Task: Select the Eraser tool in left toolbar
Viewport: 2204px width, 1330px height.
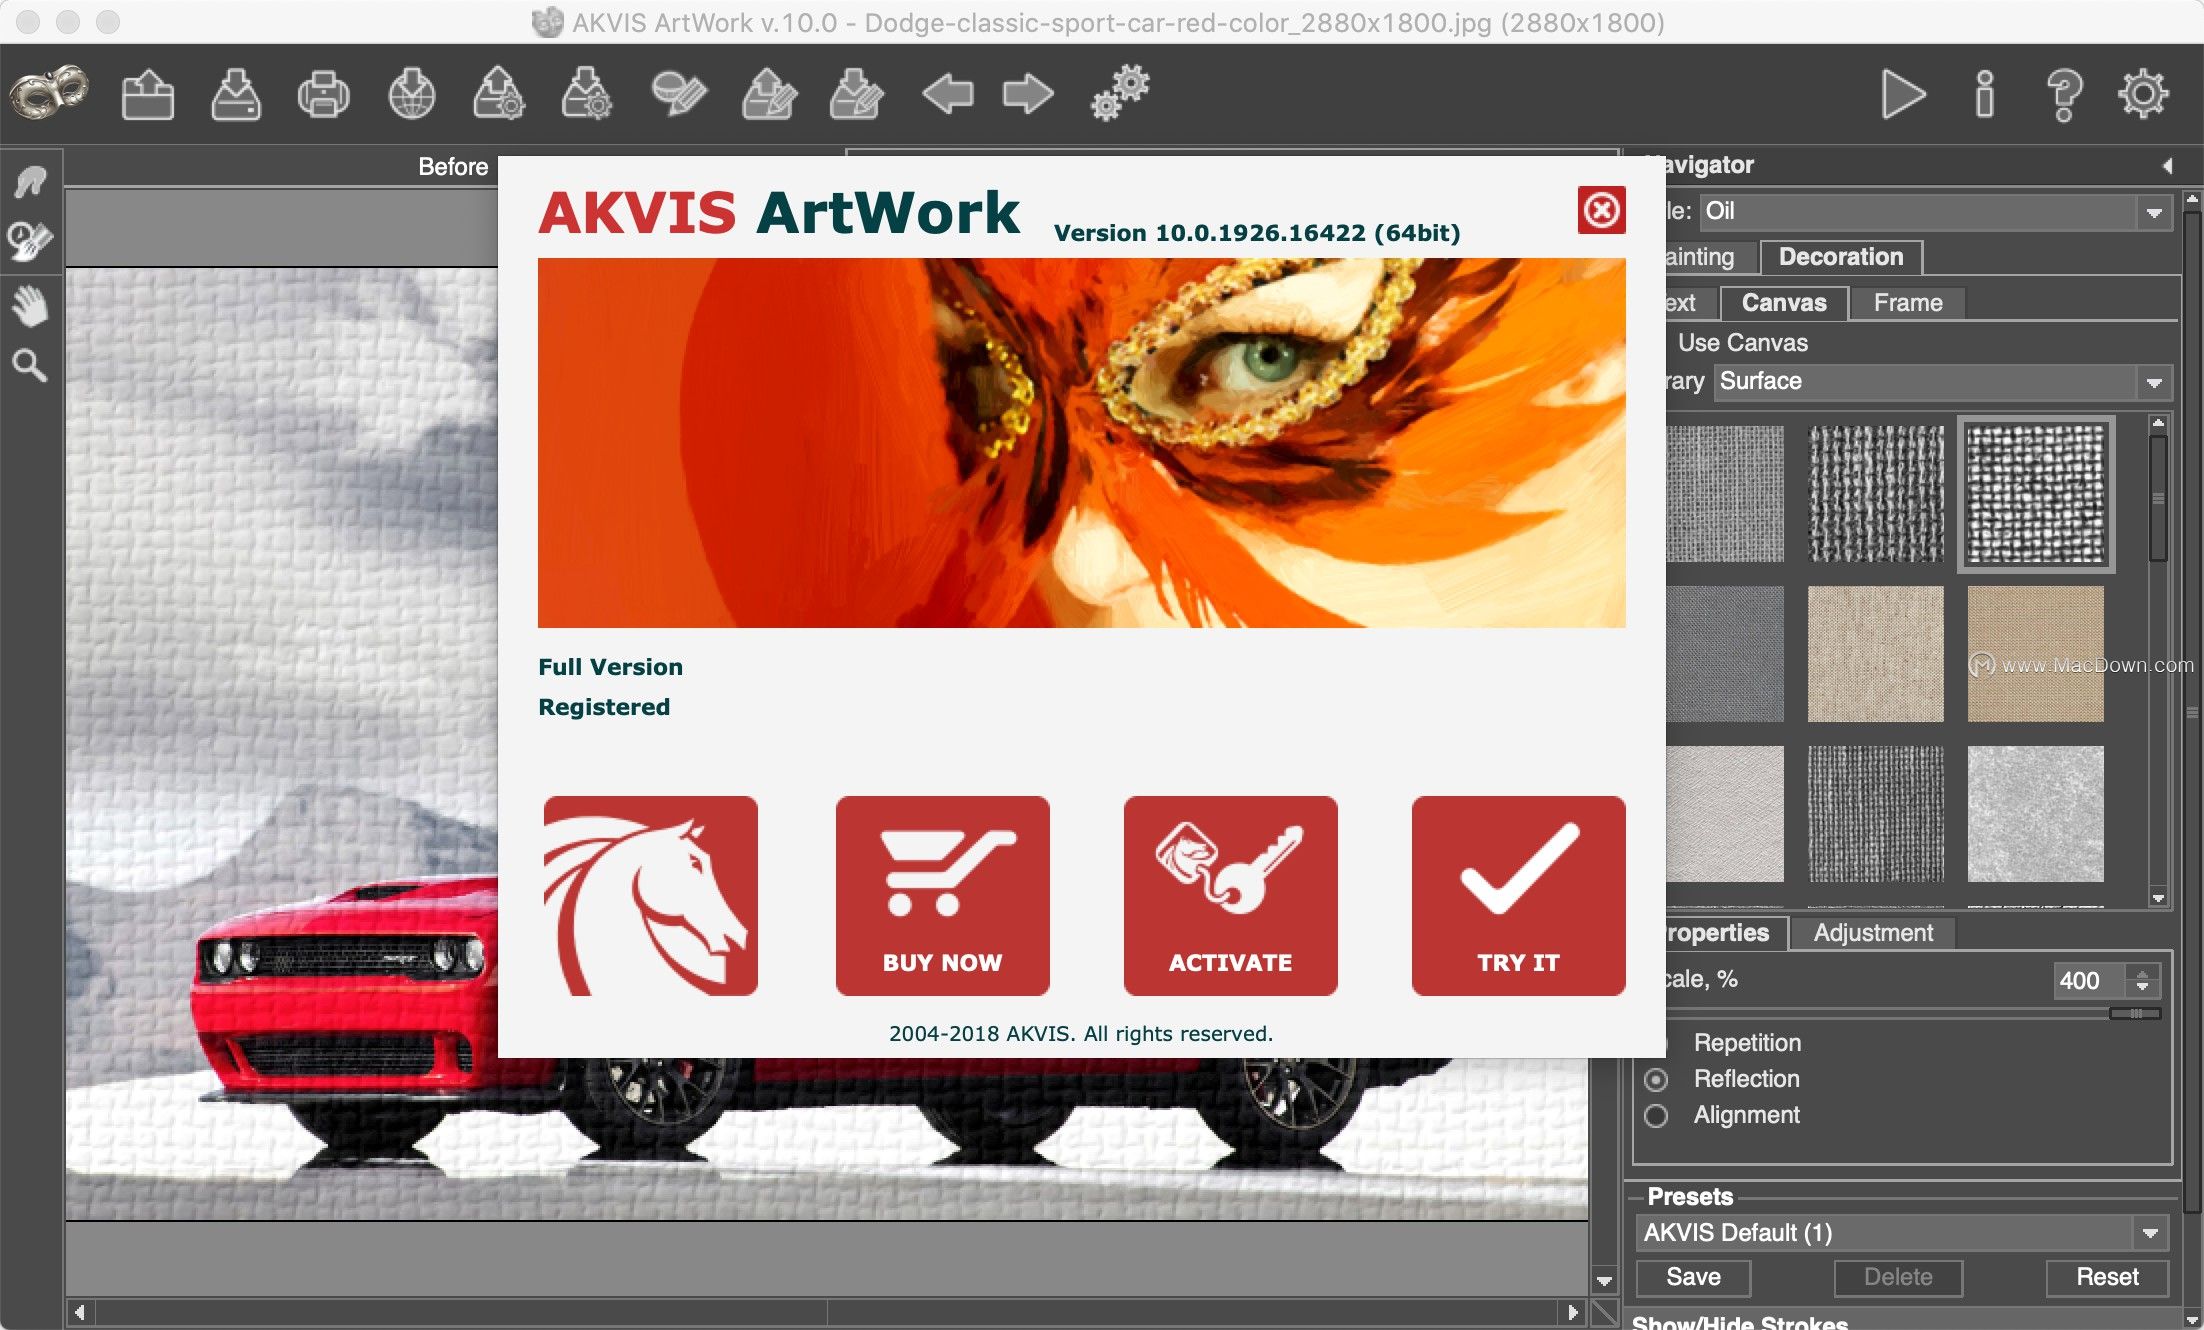Action: click(31, 241)
